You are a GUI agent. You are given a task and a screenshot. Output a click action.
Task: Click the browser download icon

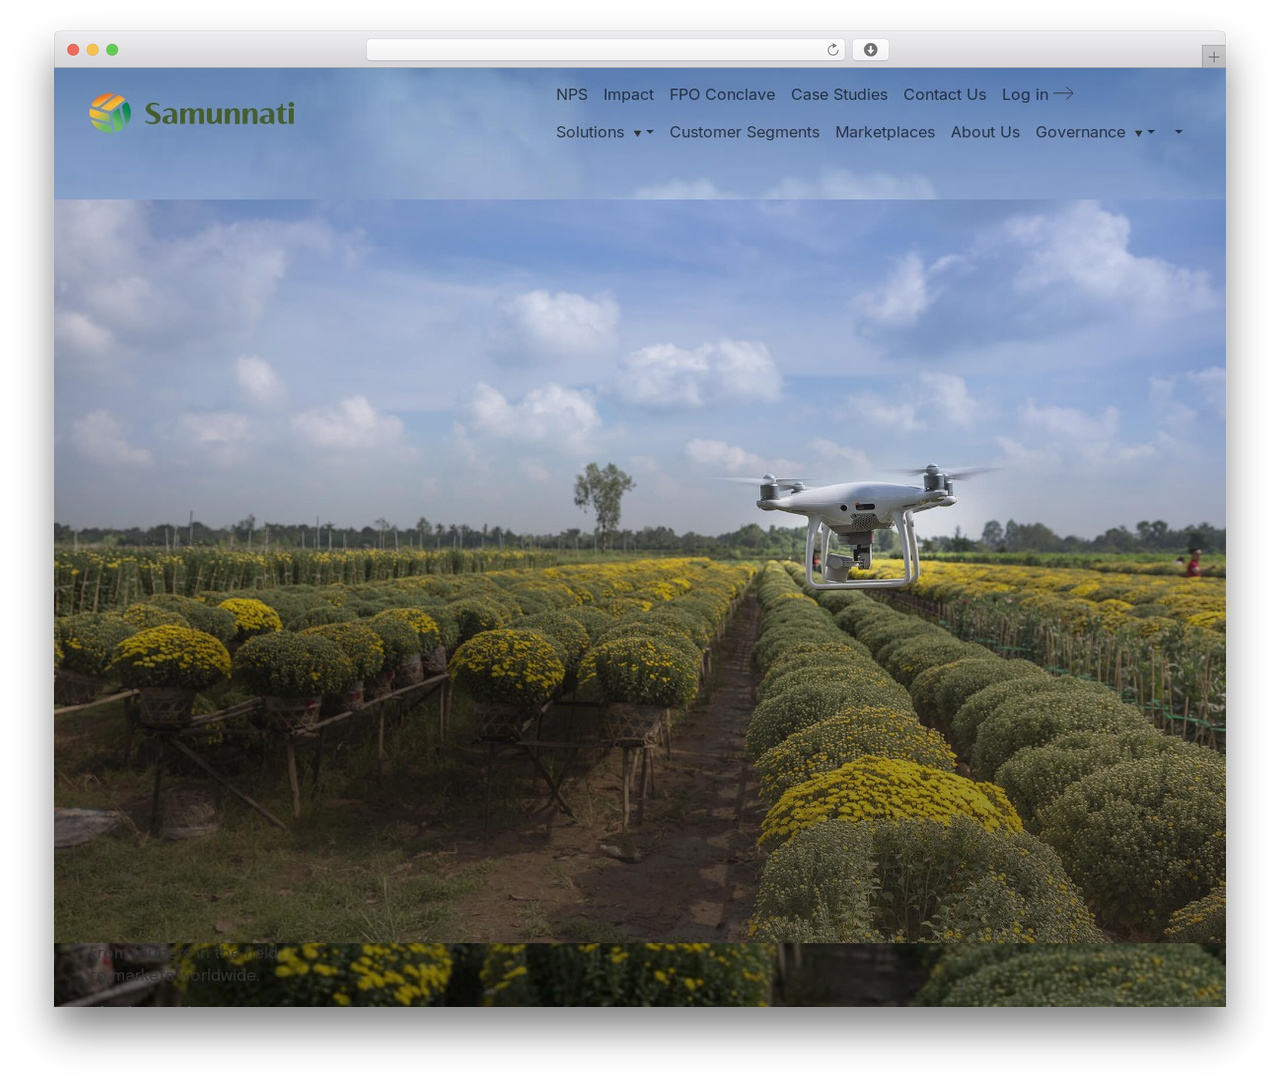point(870,50)
